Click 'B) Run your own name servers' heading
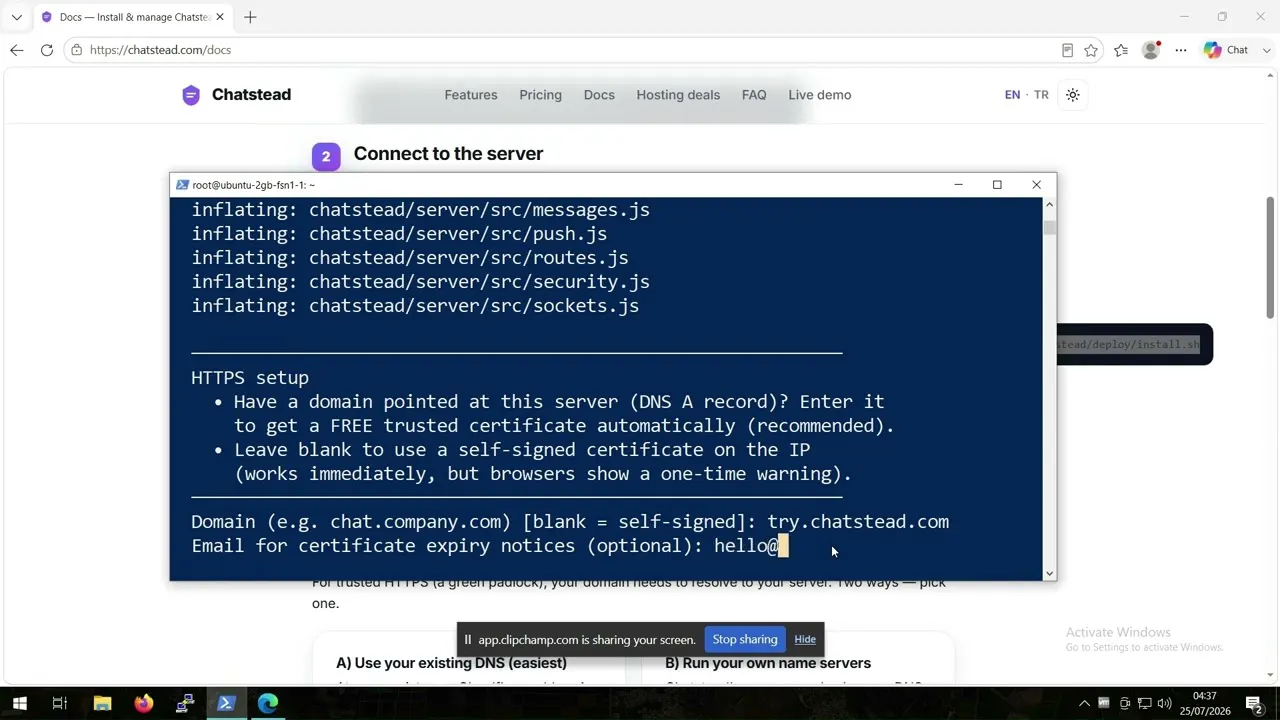 [768, 663]
